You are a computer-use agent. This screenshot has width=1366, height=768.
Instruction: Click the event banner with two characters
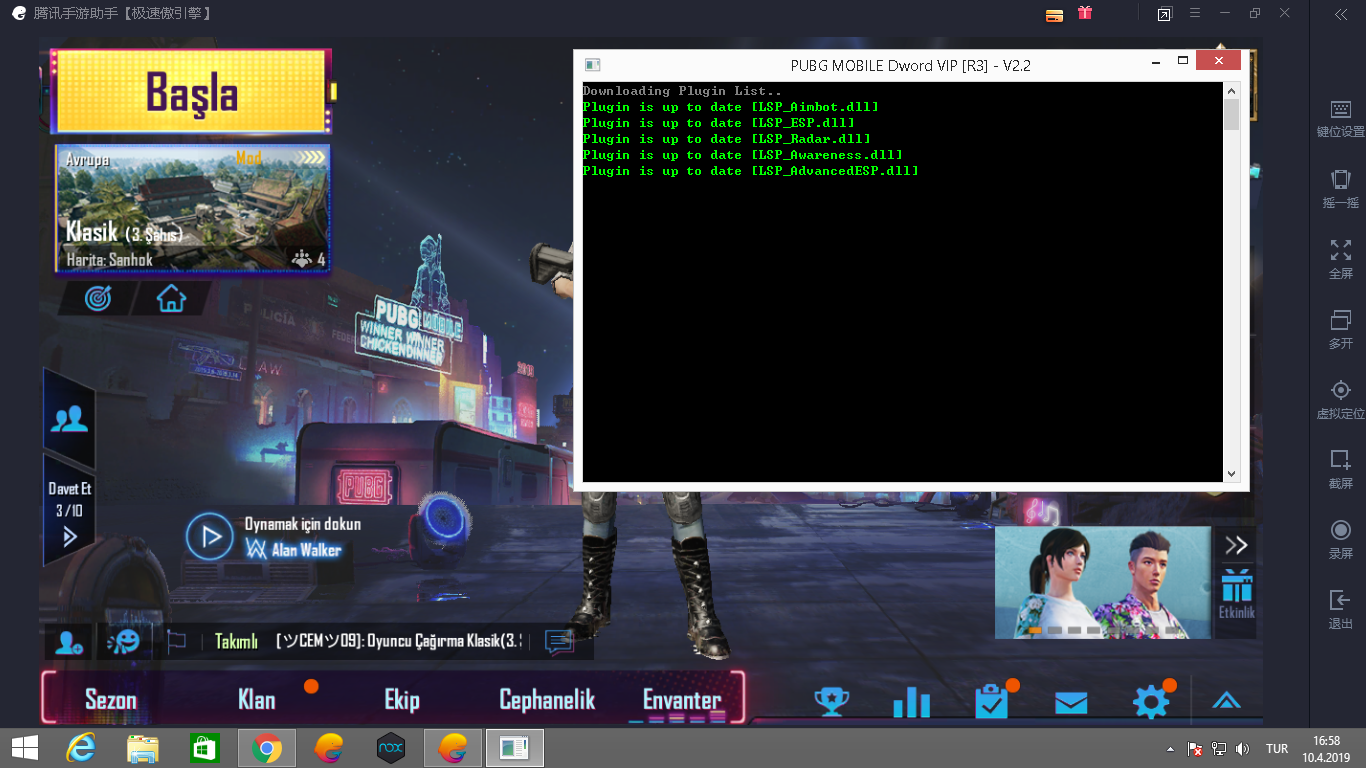[1103, 583]
